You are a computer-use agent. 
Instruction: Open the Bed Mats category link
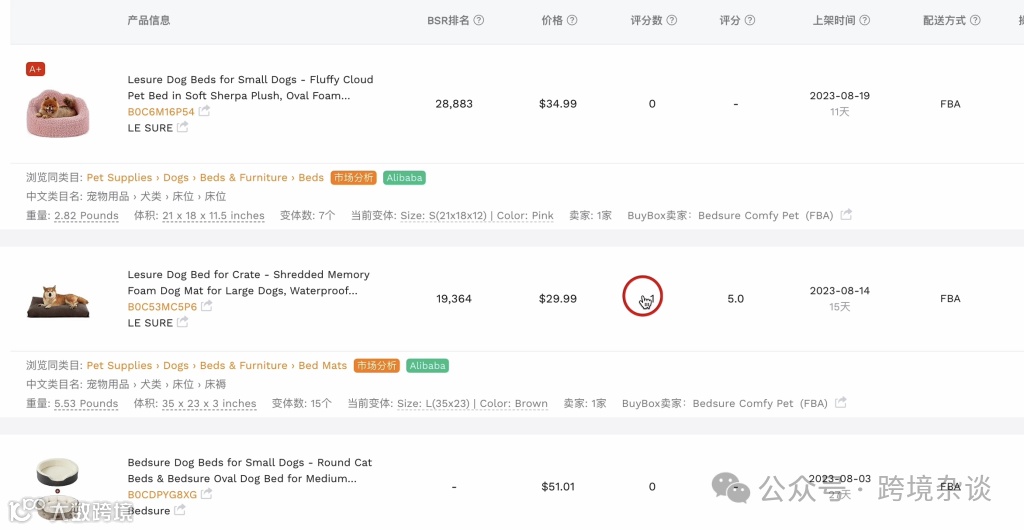(322, 366)
